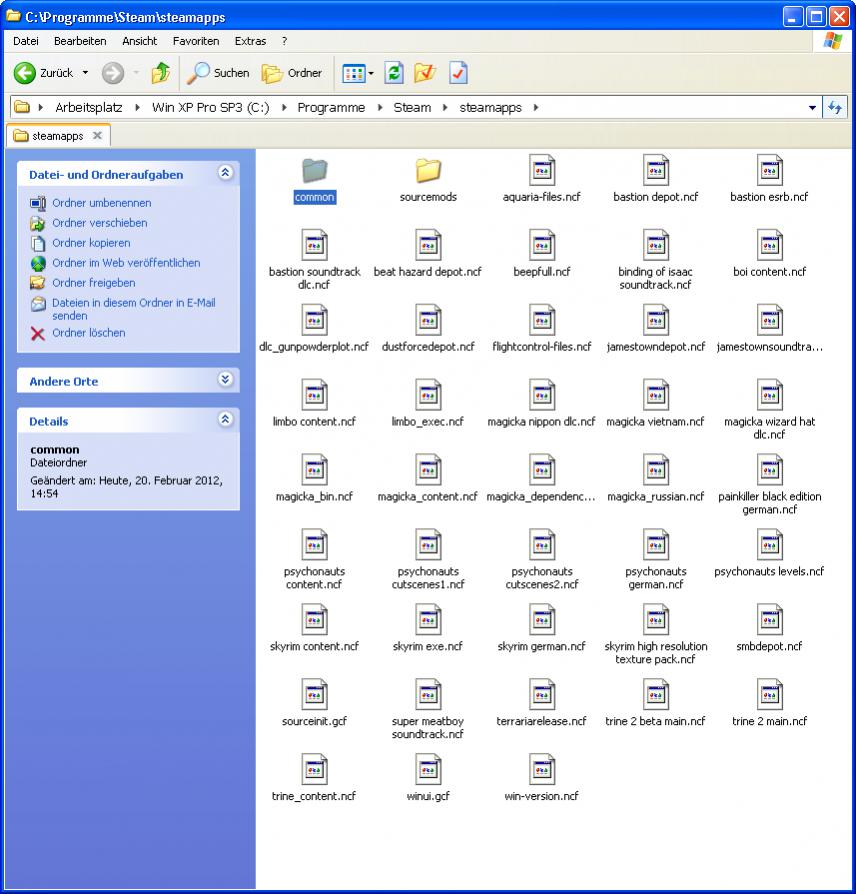This screenshot has width=856, height=894.
Task: Click the greyed forward navigation arrow
Action: 113,73
